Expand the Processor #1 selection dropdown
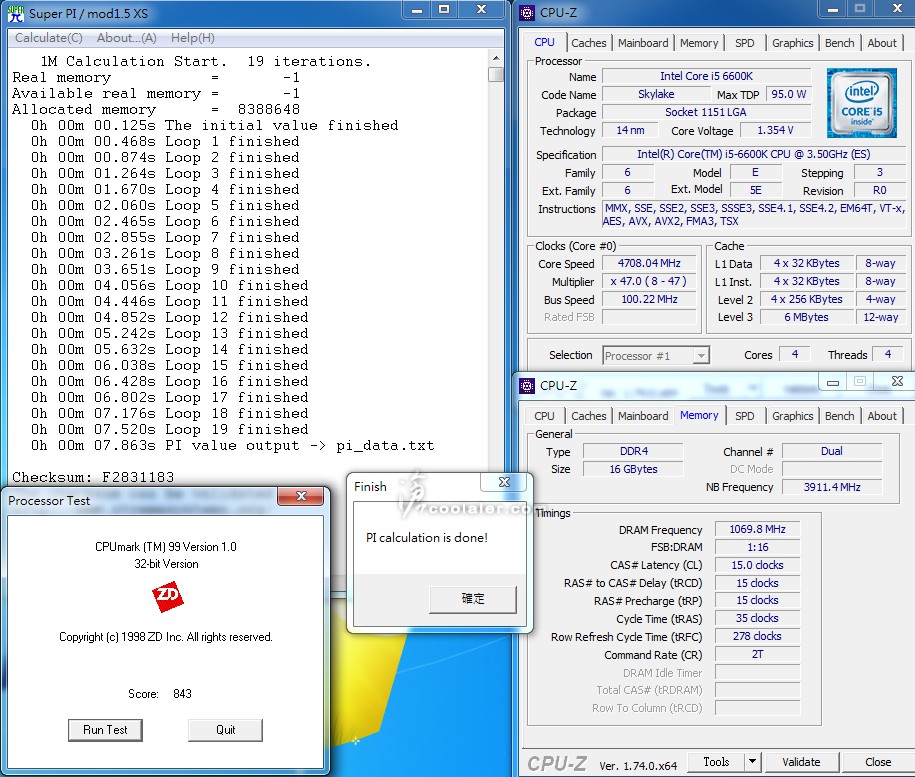915x777 pixels. tap(701, 355)
